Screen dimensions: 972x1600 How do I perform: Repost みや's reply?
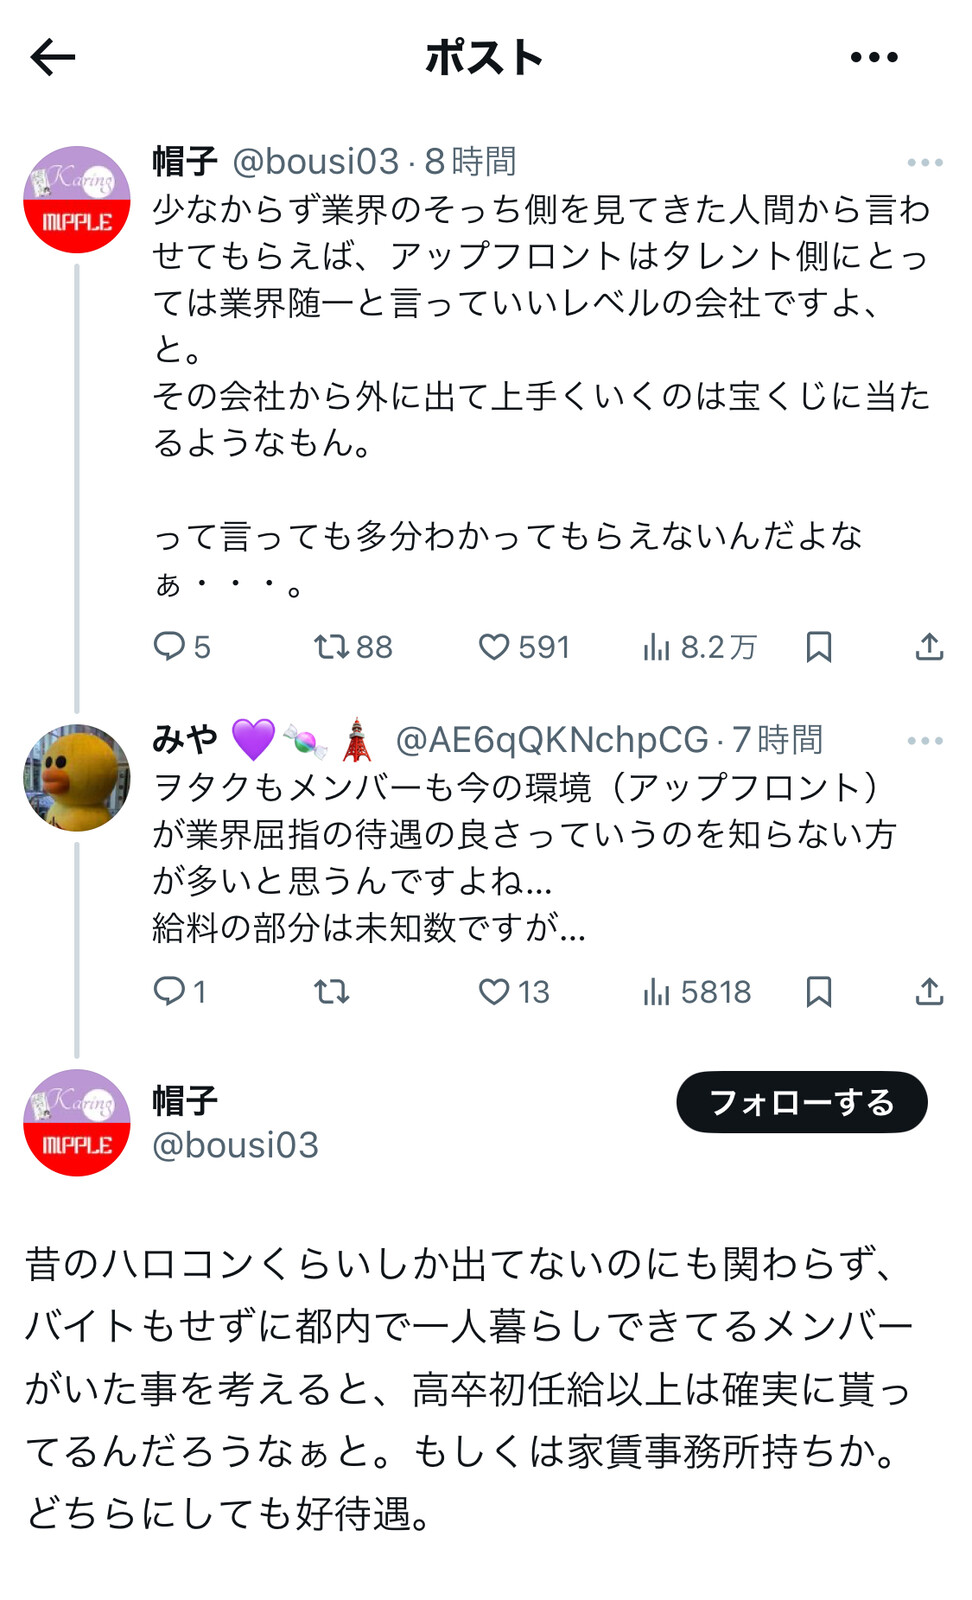point(332,991)
